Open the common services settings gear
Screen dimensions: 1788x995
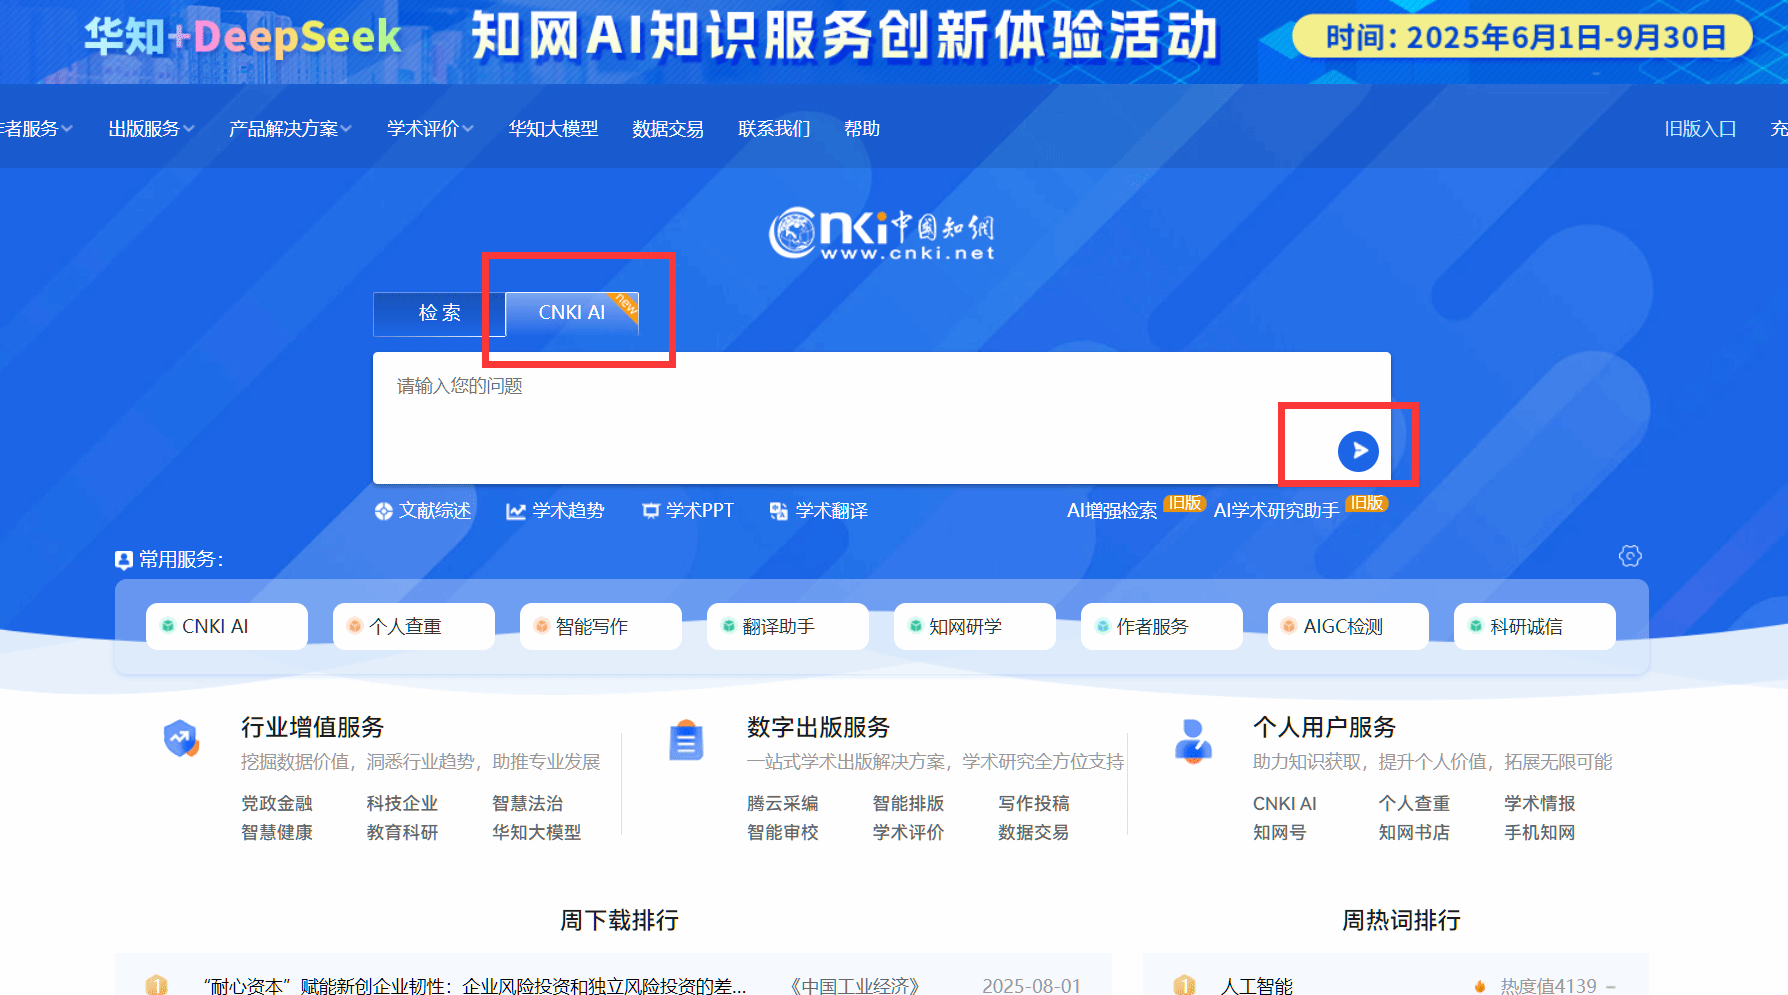1630,556
